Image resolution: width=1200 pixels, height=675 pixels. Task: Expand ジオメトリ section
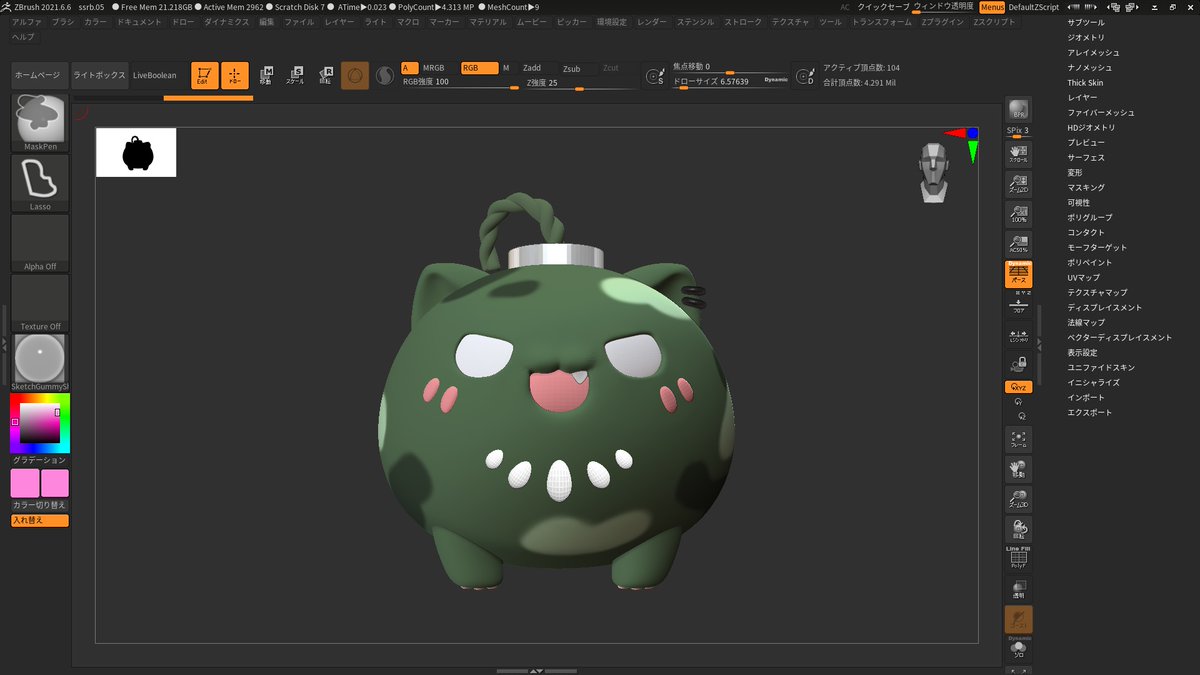point(1087,37)
